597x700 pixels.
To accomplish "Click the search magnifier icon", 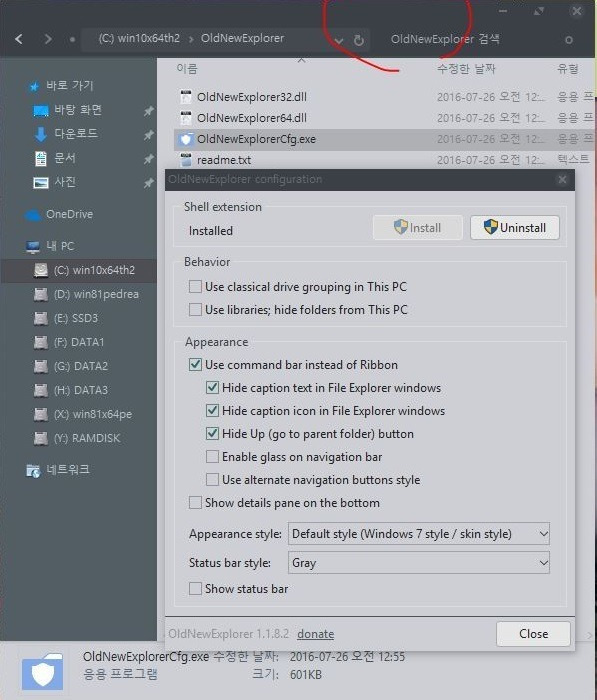I will coord(568,40).
